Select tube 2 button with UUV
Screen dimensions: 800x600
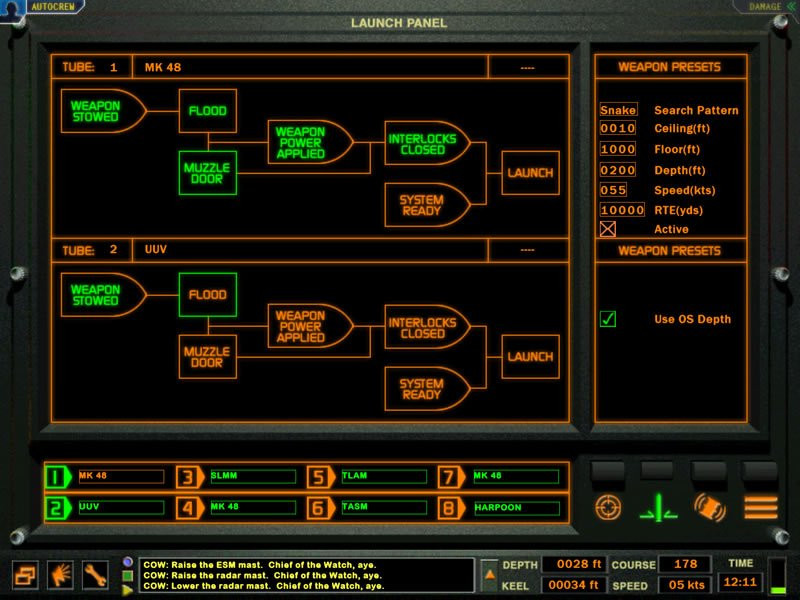click(x=58, y=508)
